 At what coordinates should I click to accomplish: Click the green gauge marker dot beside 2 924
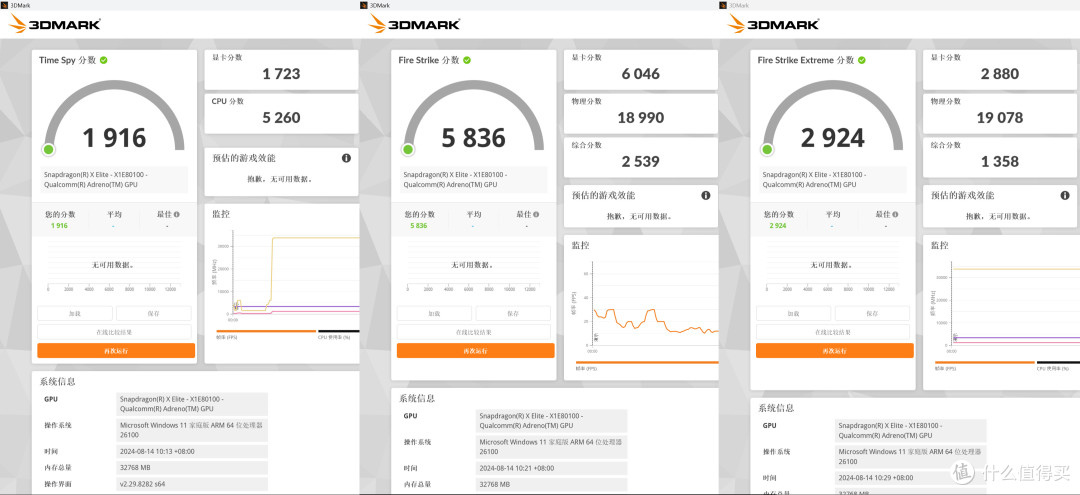point(767,149)
